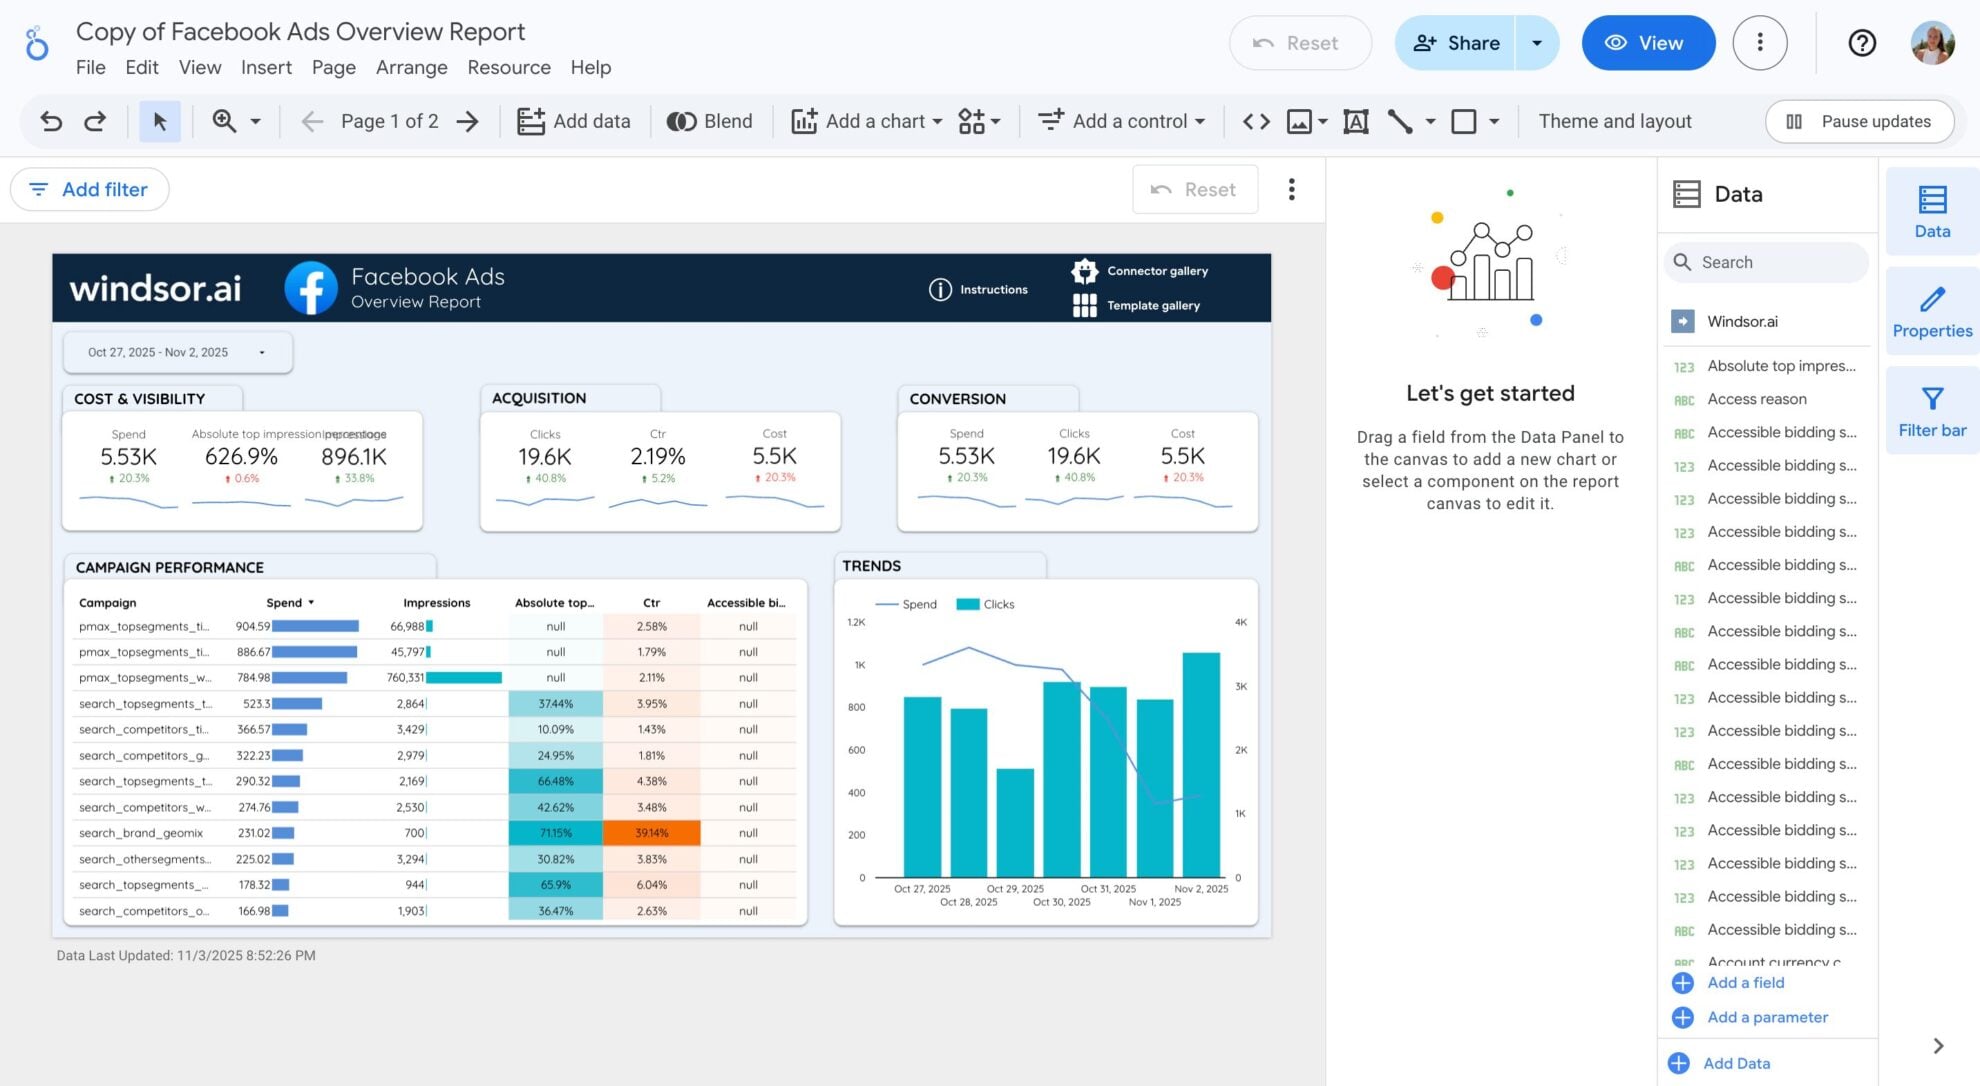Click Add a parameter link
The width and height of the screenshot is (1980, 1086).
click(x=1767, y=1017)
